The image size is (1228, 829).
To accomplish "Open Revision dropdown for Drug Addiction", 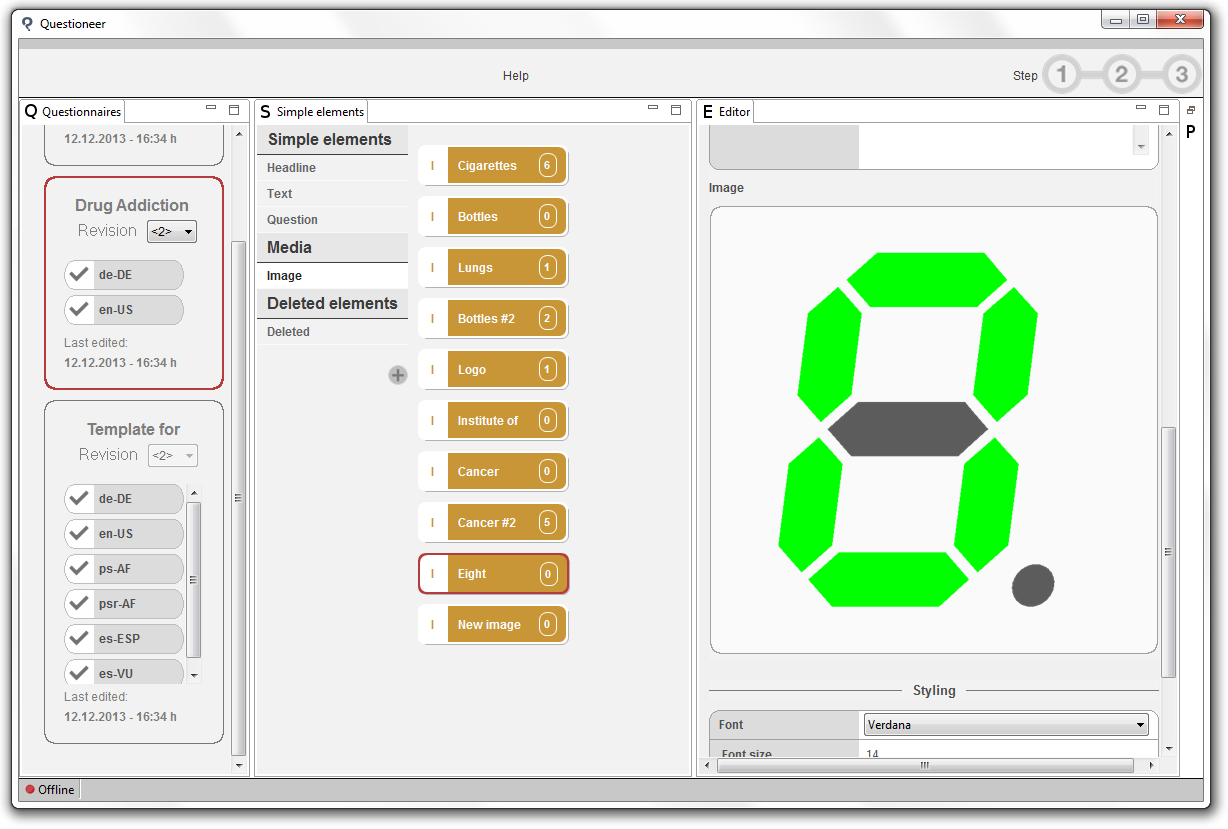I will 172,232.
